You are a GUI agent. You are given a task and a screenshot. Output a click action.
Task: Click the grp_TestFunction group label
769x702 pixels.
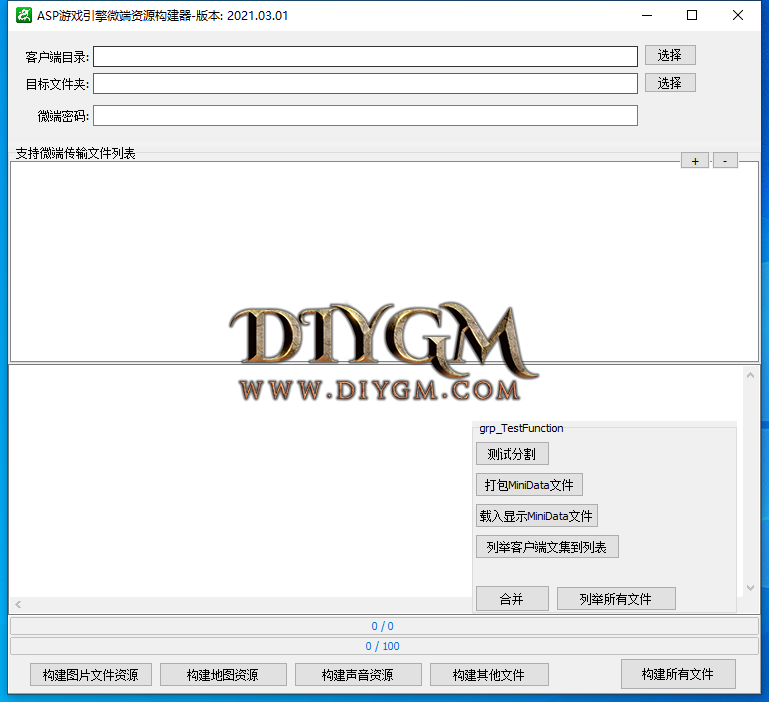[521, 428]
